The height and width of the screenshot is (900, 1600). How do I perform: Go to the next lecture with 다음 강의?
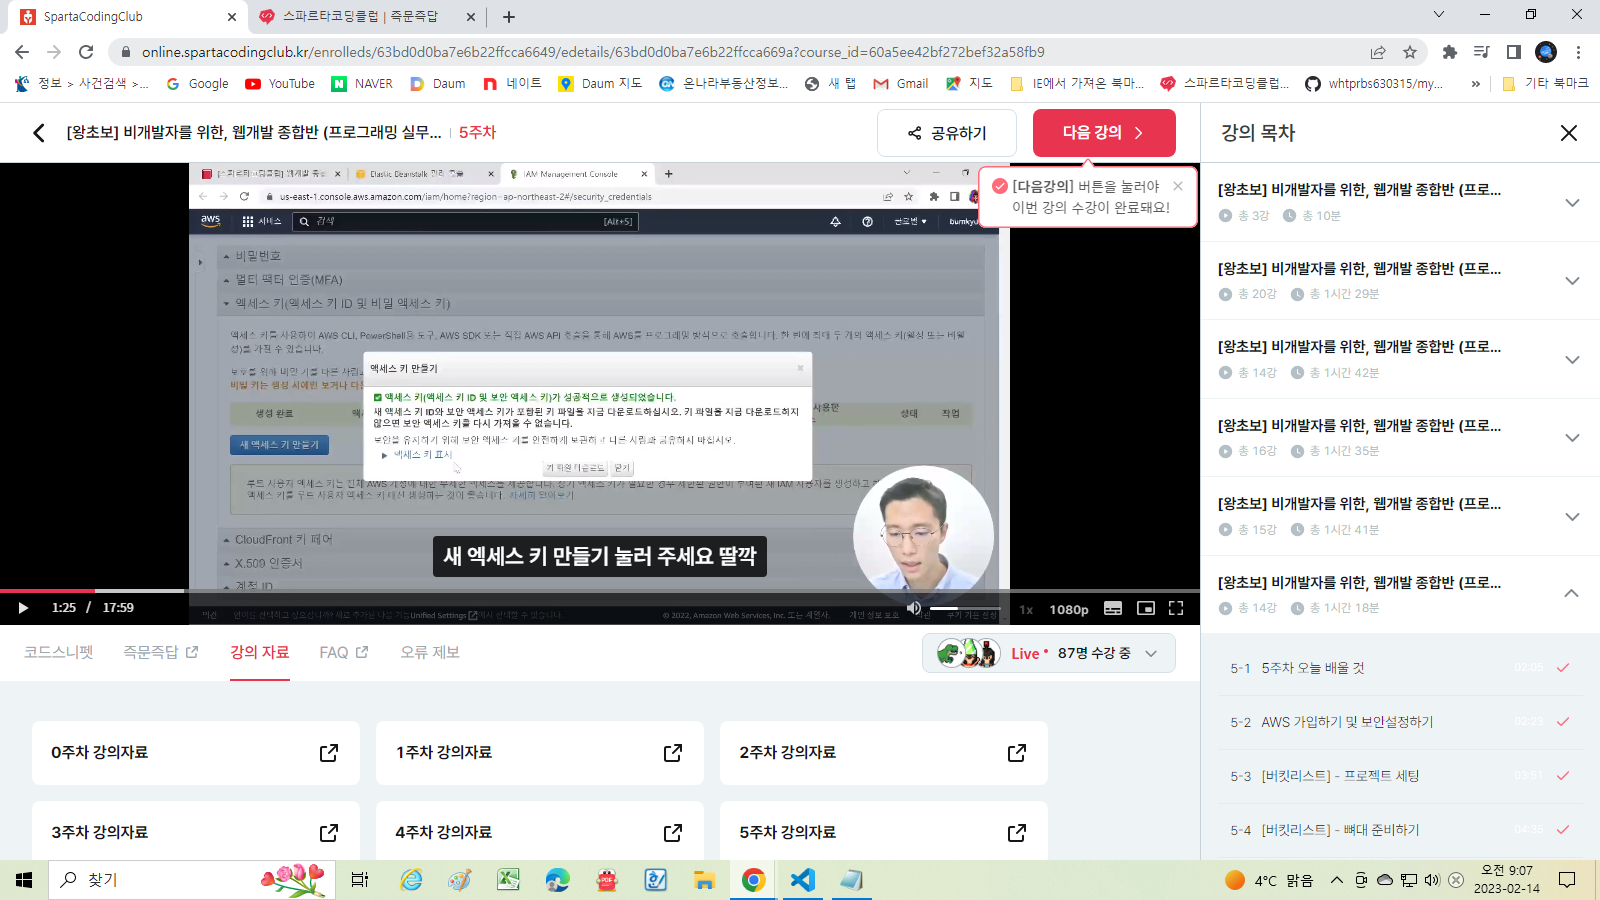pyautogui.click(x=1104, y=133)
